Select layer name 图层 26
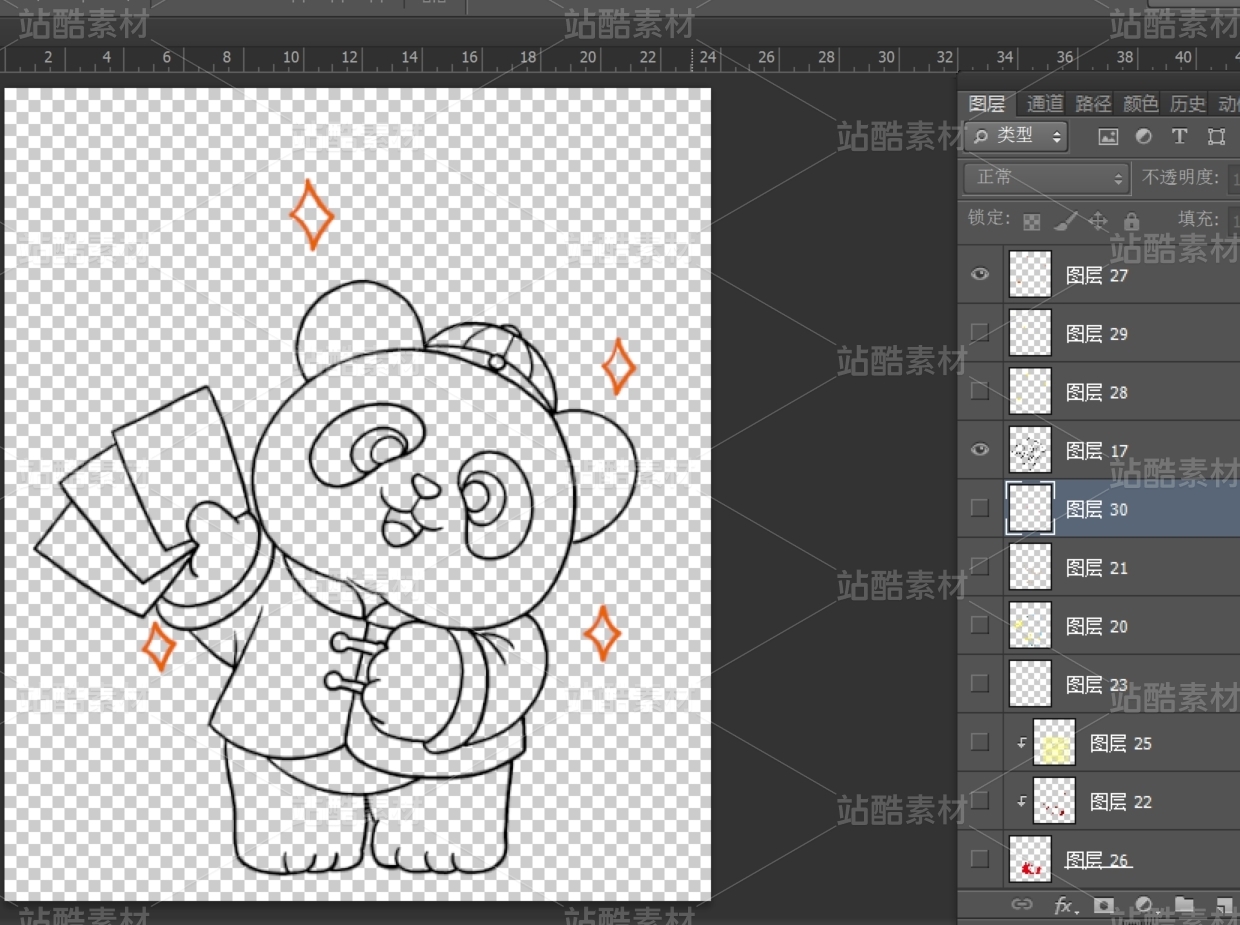The width and height of the screenshot is (1240, 925). tap(1097, 860)
